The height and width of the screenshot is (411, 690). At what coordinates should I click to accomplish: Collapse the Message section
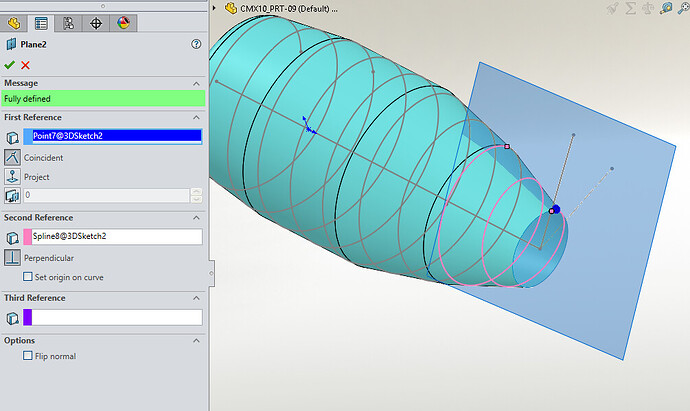(x=196, y=84)
